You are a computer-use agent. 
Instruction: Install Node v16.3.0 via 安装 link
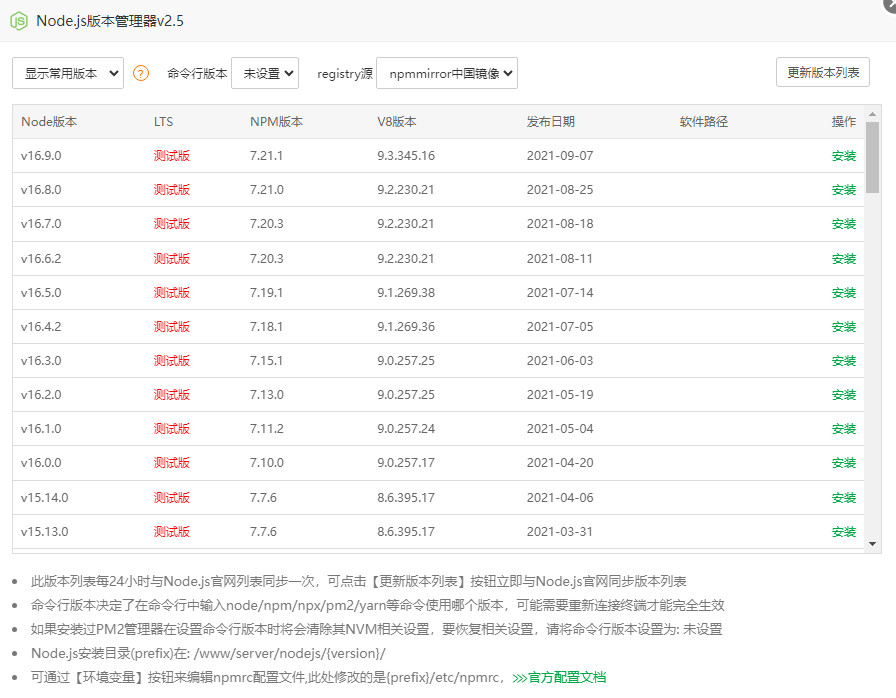(843, 361)
